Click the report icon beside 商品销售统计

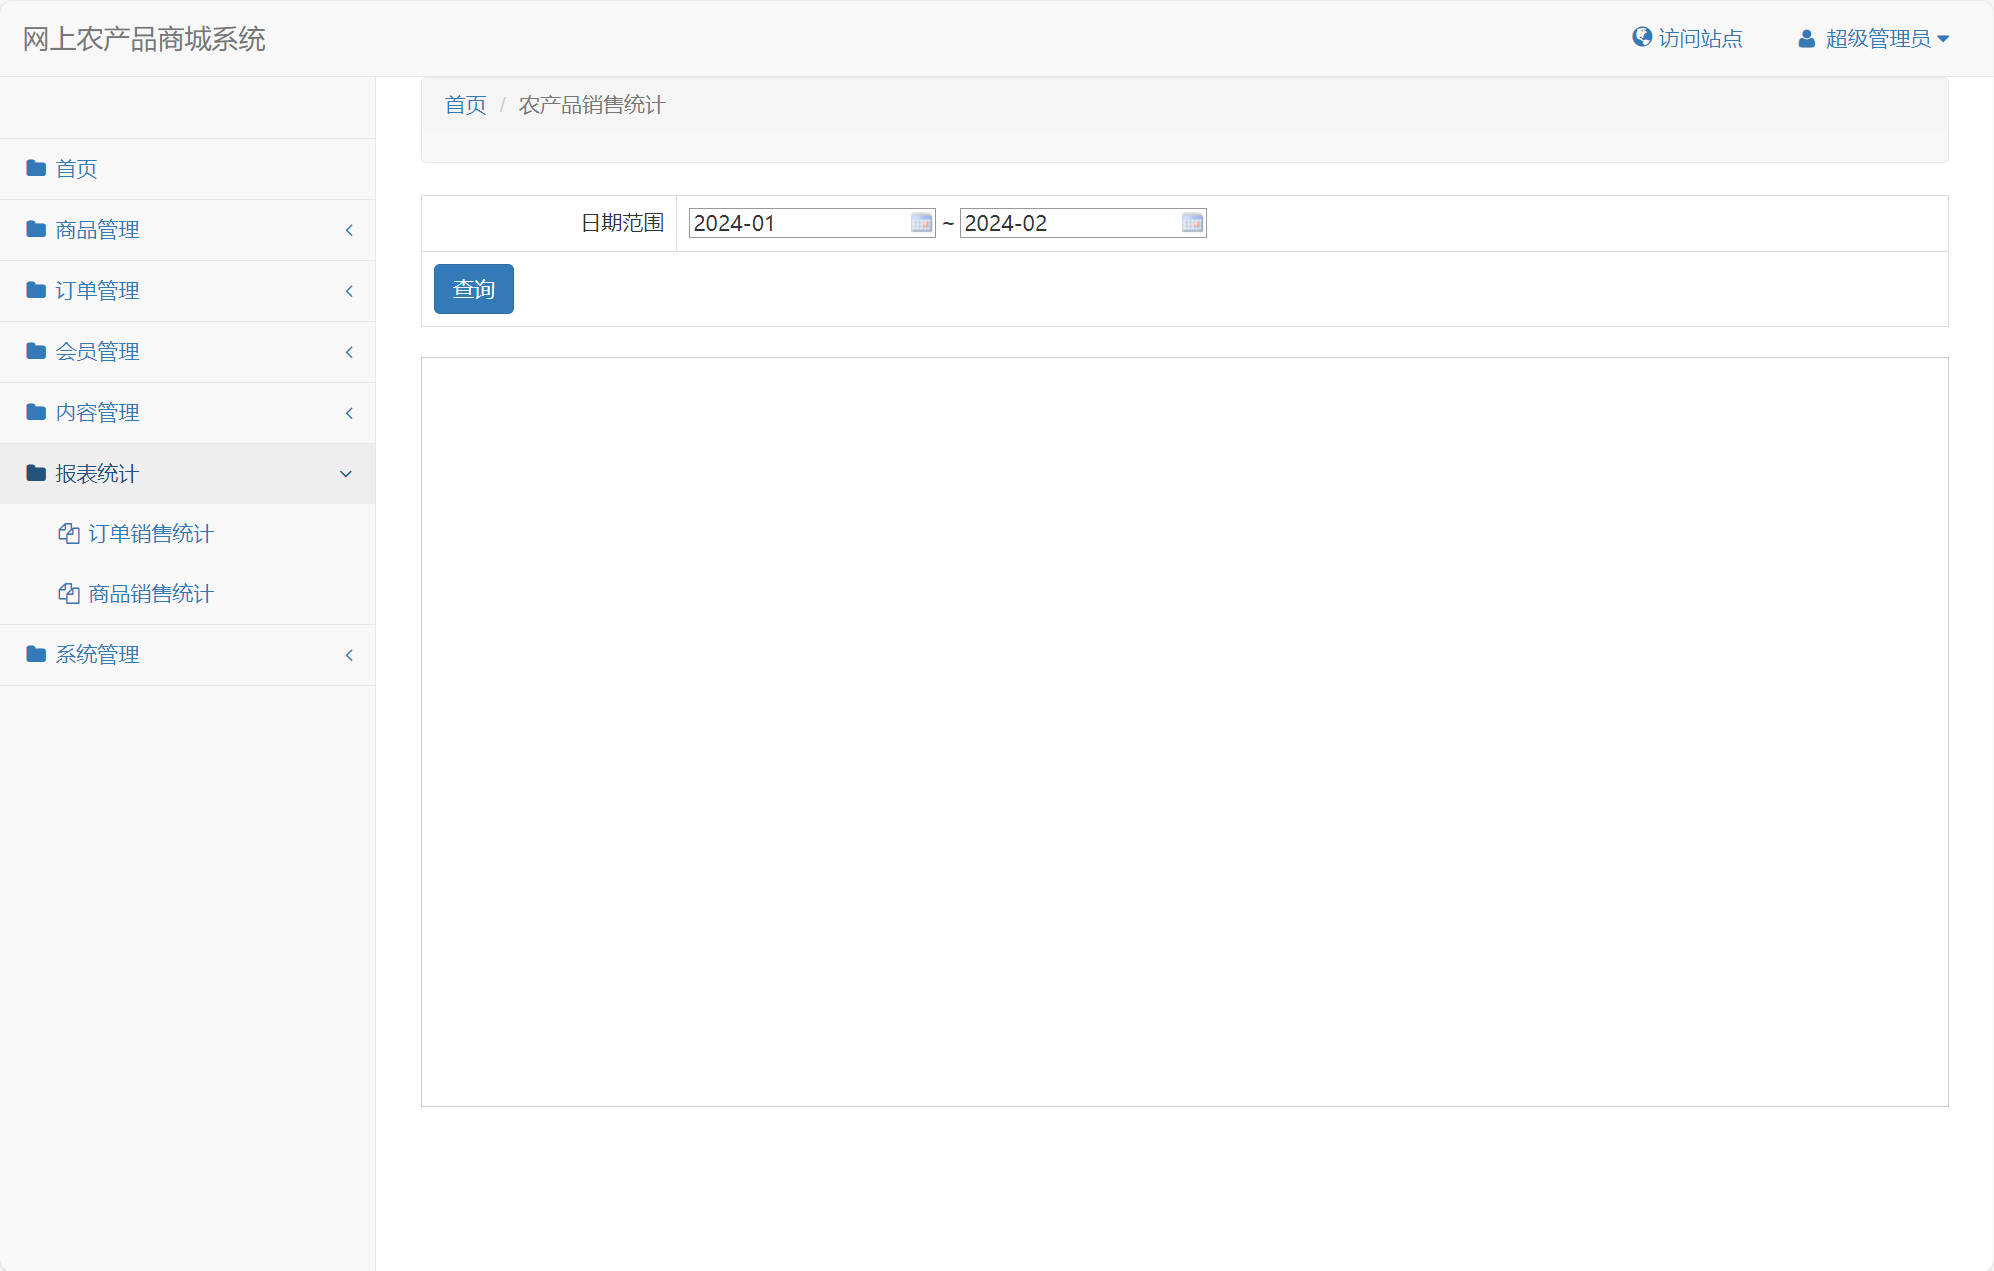(67, 593)
